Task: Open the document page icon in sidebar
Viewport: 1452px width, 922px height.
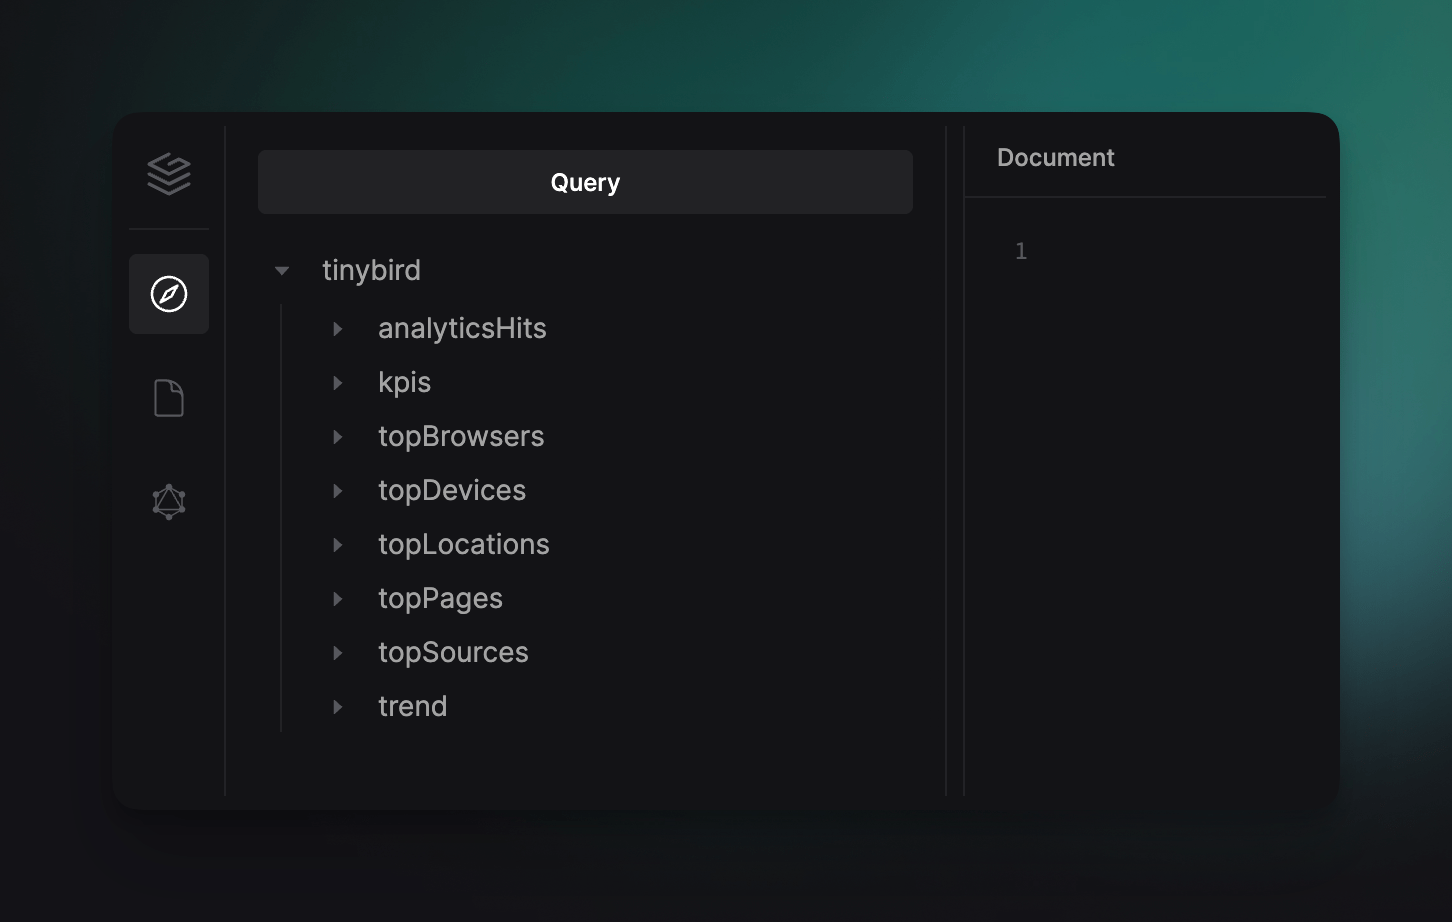Action: [169, 398]
